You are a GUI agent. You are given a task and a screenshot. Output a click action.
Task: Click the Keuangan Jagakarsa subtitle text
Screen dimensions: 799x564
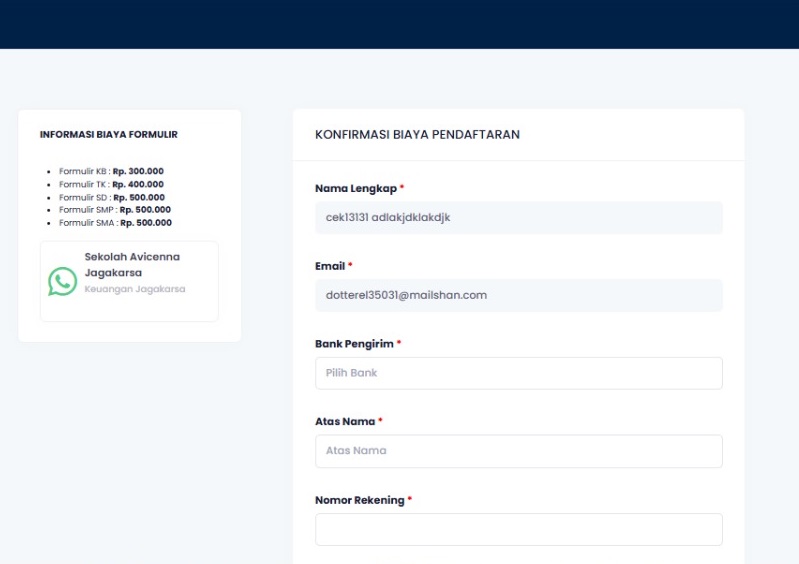[x=134, y=289]
